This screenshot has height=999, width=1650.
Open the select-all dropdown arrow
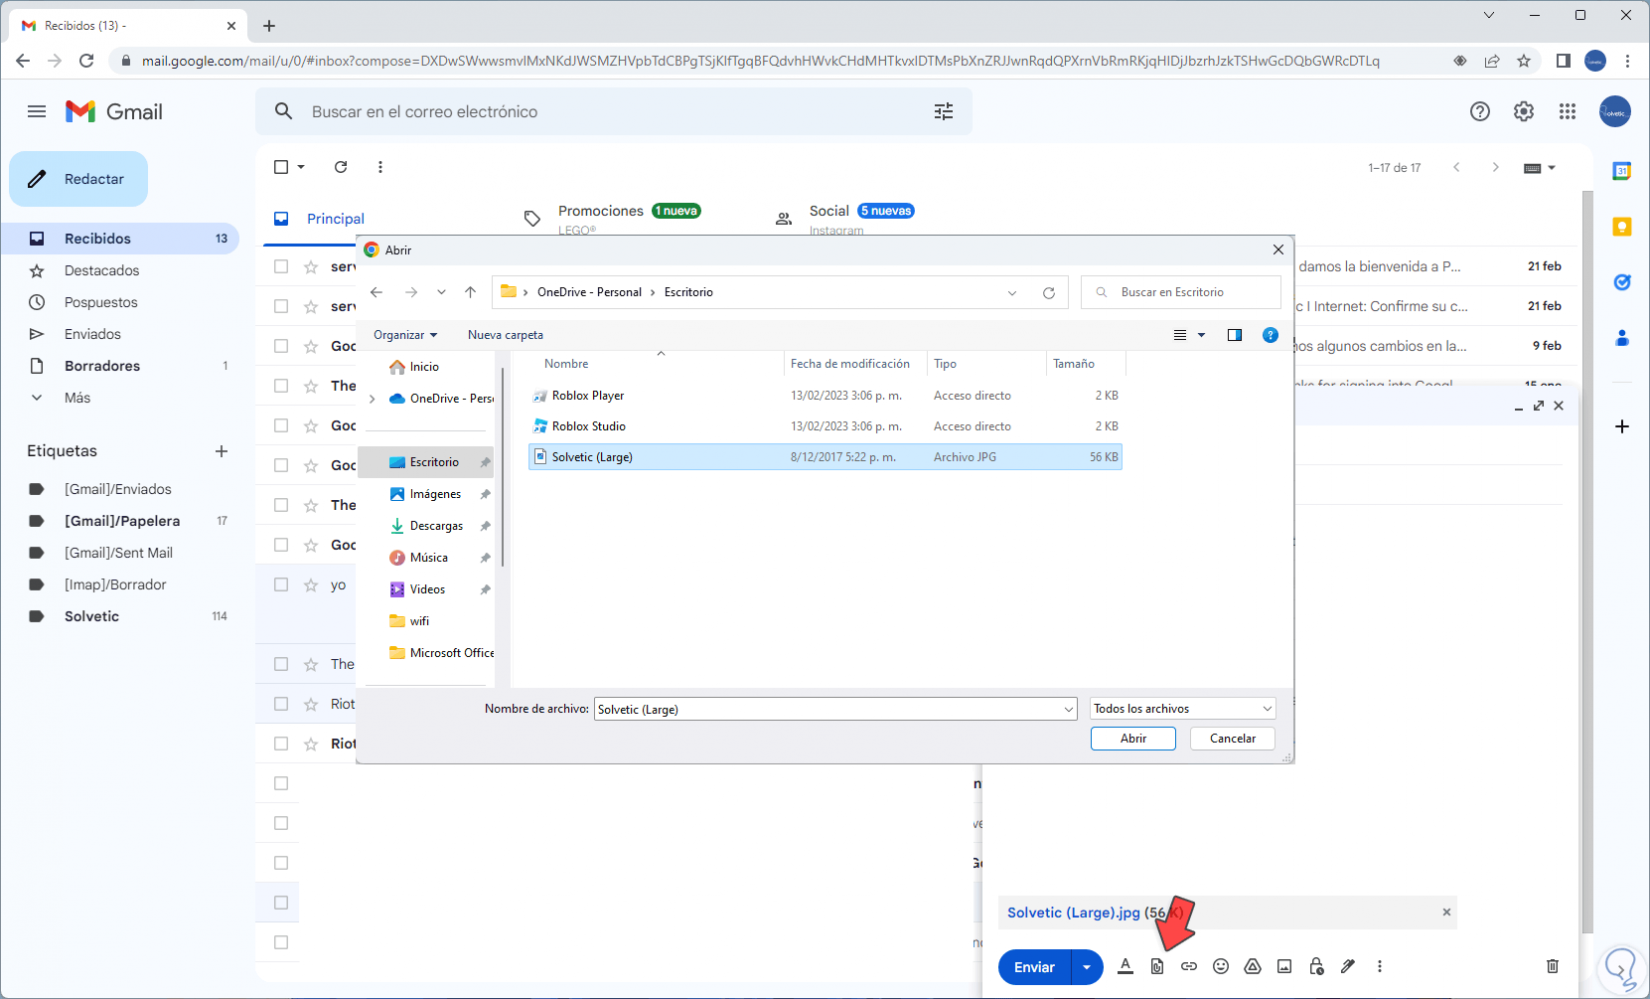click(x=301, y=167)
